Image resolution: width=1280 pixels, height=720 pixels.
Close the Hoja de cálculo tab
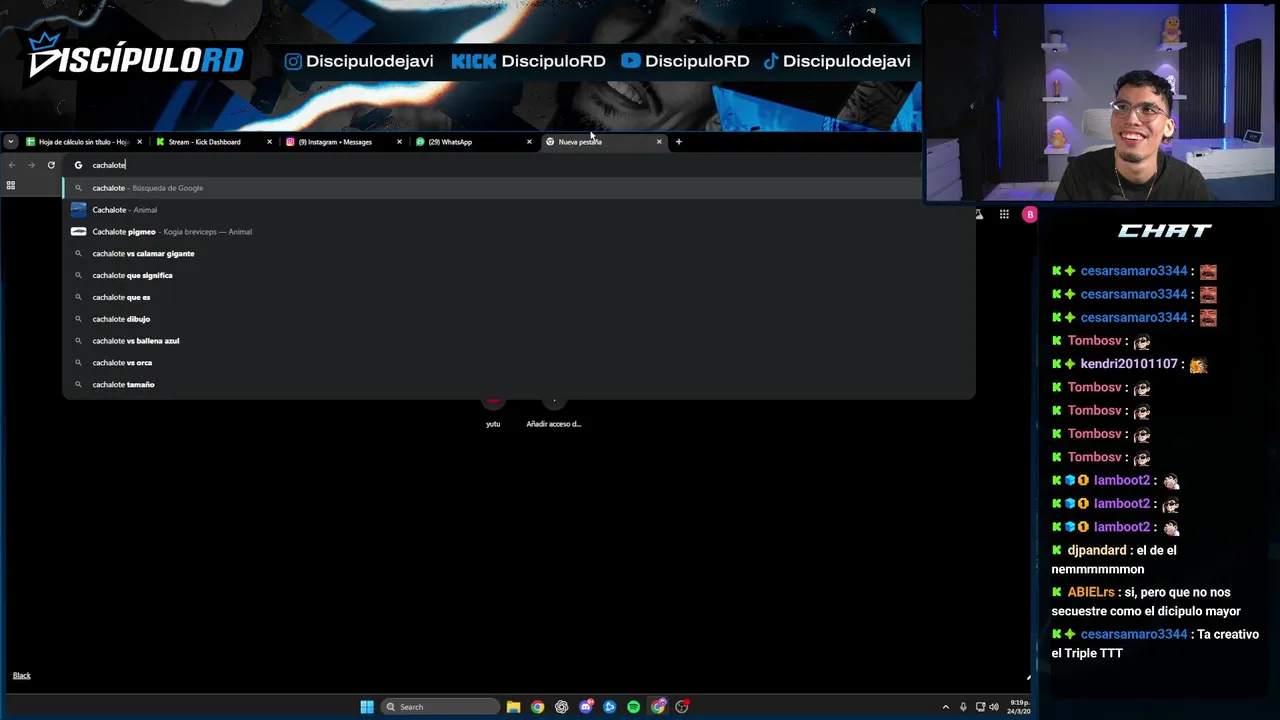coord(139,142)
